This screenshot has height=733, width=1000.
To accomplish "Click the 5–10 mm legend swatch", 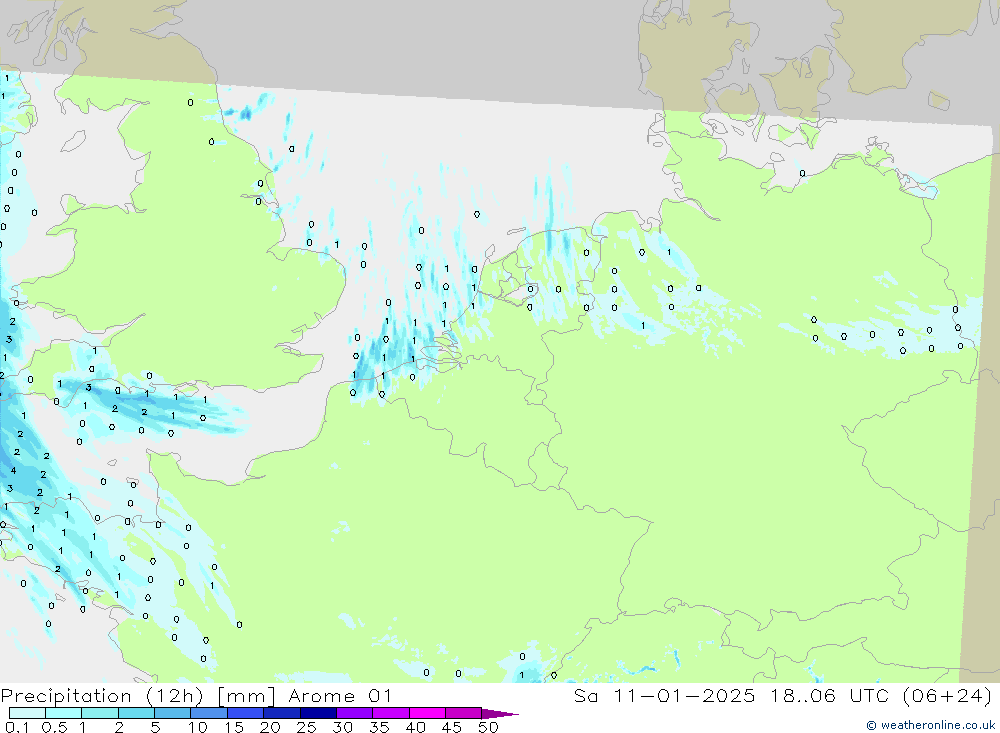I will point(173,713).
